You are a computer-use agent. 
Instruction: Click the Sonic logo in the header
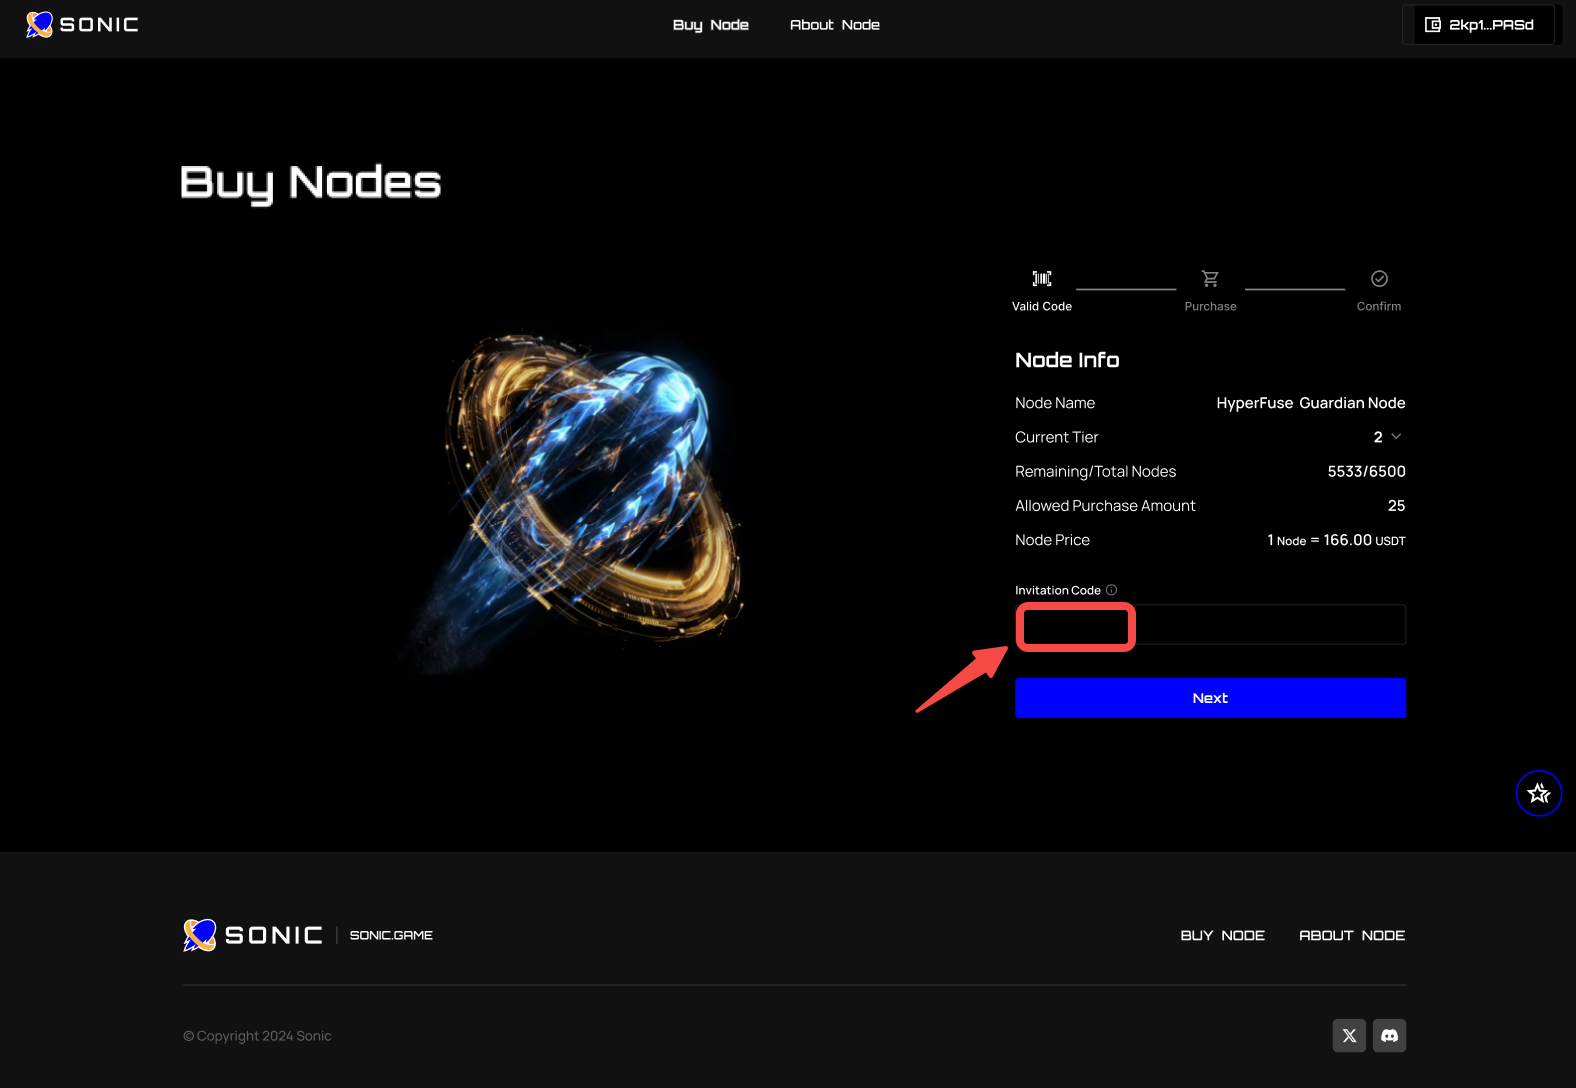(x=82, y=24)
